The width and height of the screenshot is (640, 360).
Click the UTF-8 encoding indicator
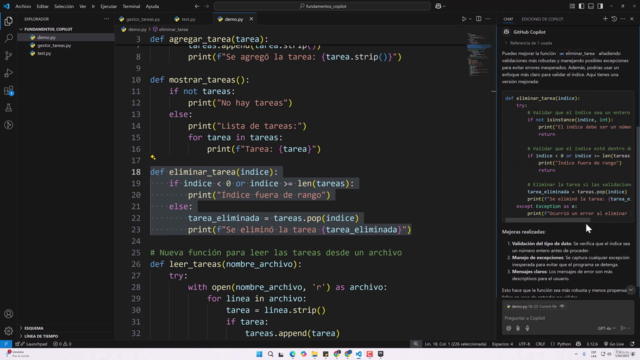click(524, 344)
